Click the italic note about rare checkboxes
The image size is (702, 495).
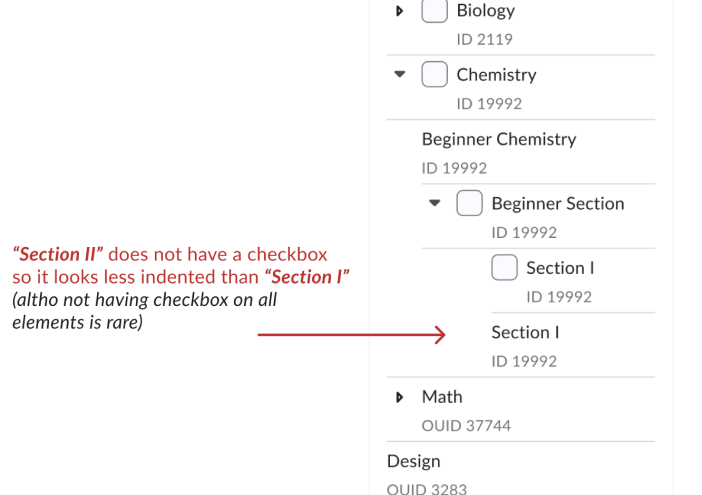145,310
